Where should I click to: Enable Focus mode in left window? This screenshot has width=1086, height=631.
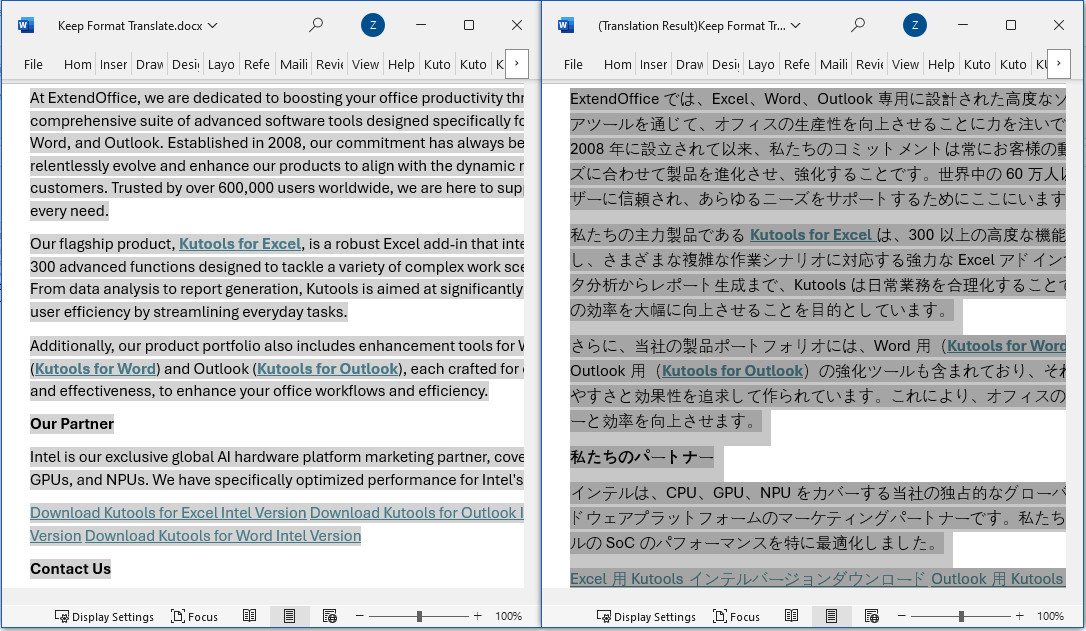[195, 616]
